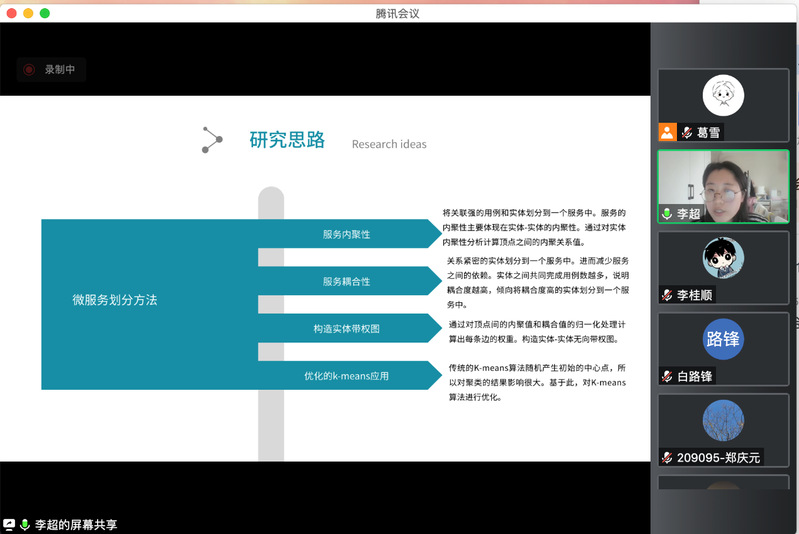This screenshot has height=534, width=799.
Task: Click the muted microphone icon beside 葛雪
Action: pos(687,132)
